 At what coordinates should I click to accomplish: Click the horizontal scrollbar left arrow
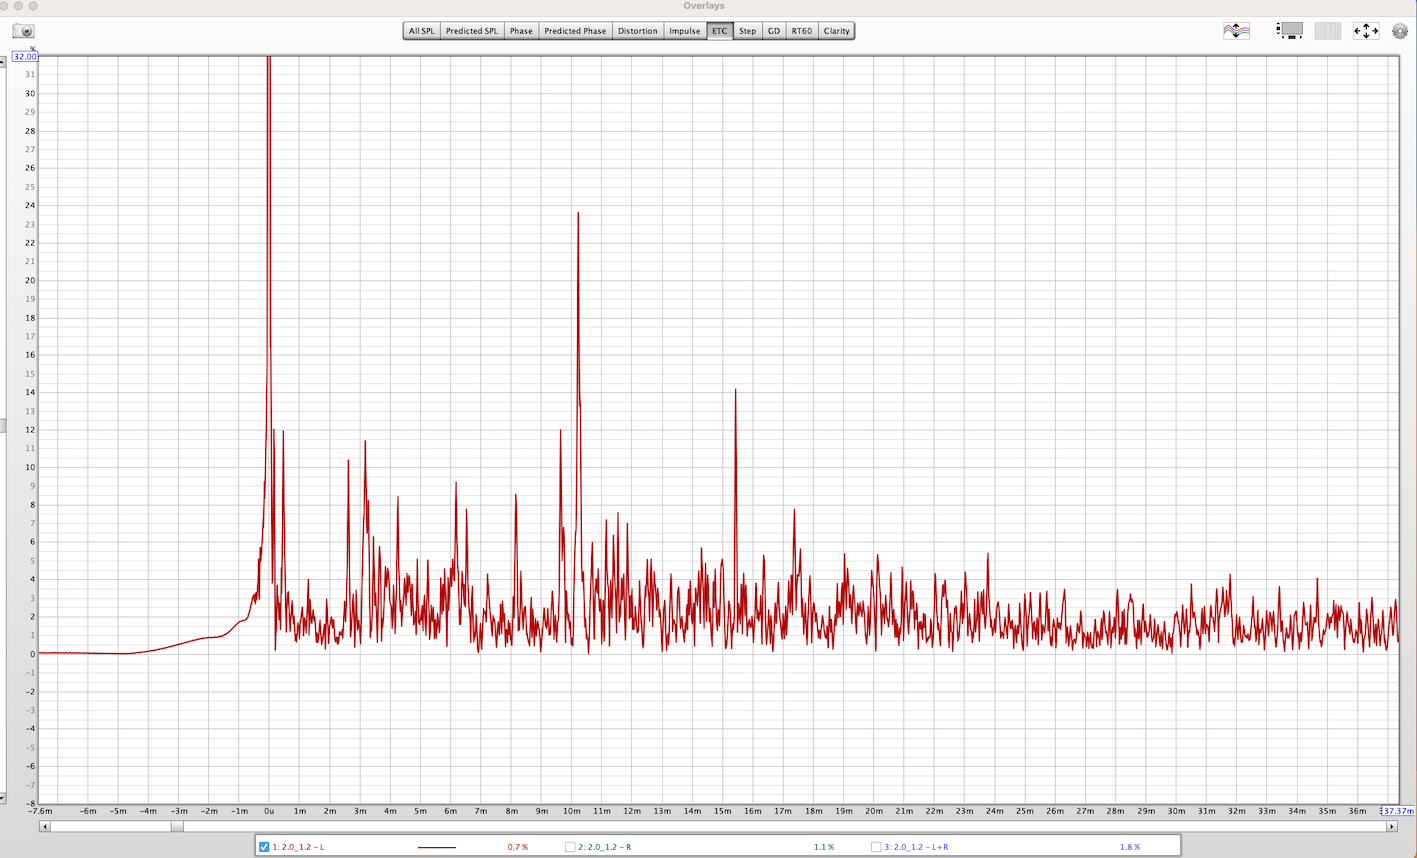(x=44, y=826)
